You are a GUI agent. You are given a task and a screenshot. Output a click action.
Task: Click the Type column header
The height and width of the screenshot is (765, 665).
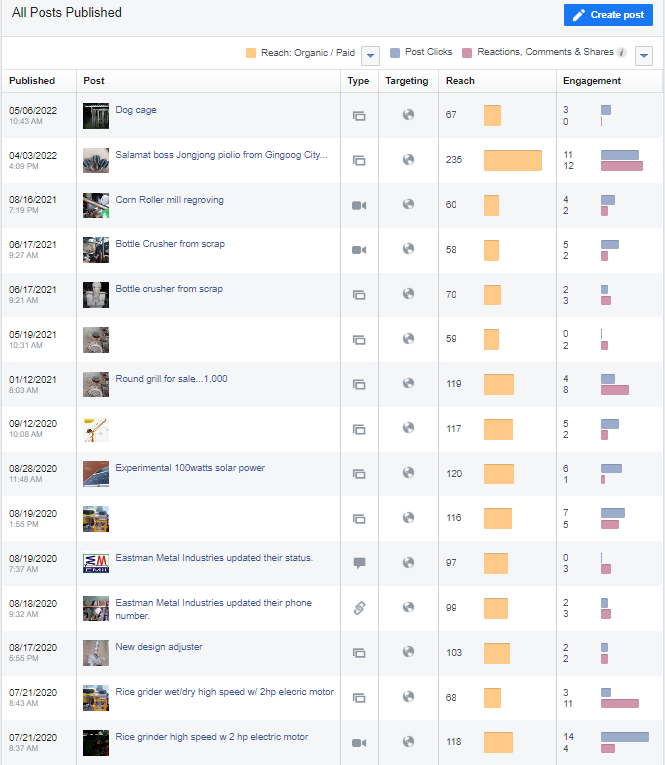pos(358,81)
